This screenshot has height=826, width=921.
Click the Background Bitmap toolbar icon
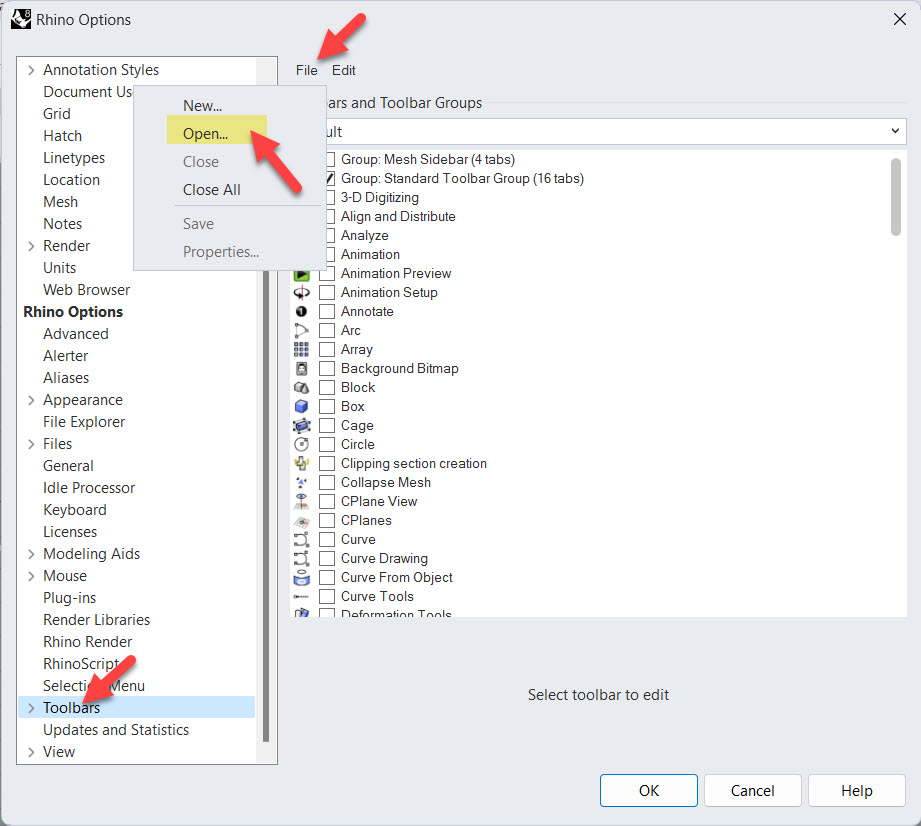(301, 368)
